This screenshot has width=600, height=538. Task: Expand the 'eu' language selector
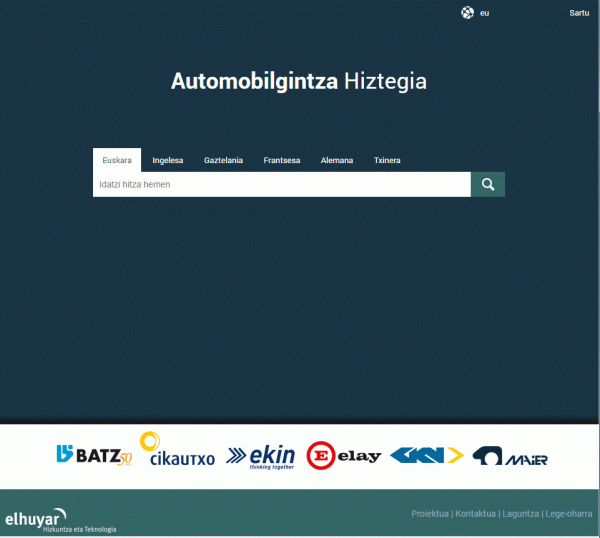pyautogui.click(x=485, y=13)
